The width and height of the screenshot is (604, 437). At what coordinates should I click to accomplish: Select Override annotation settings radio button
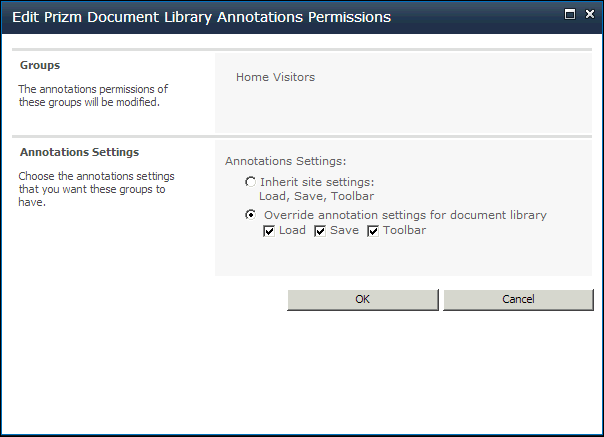250,215
